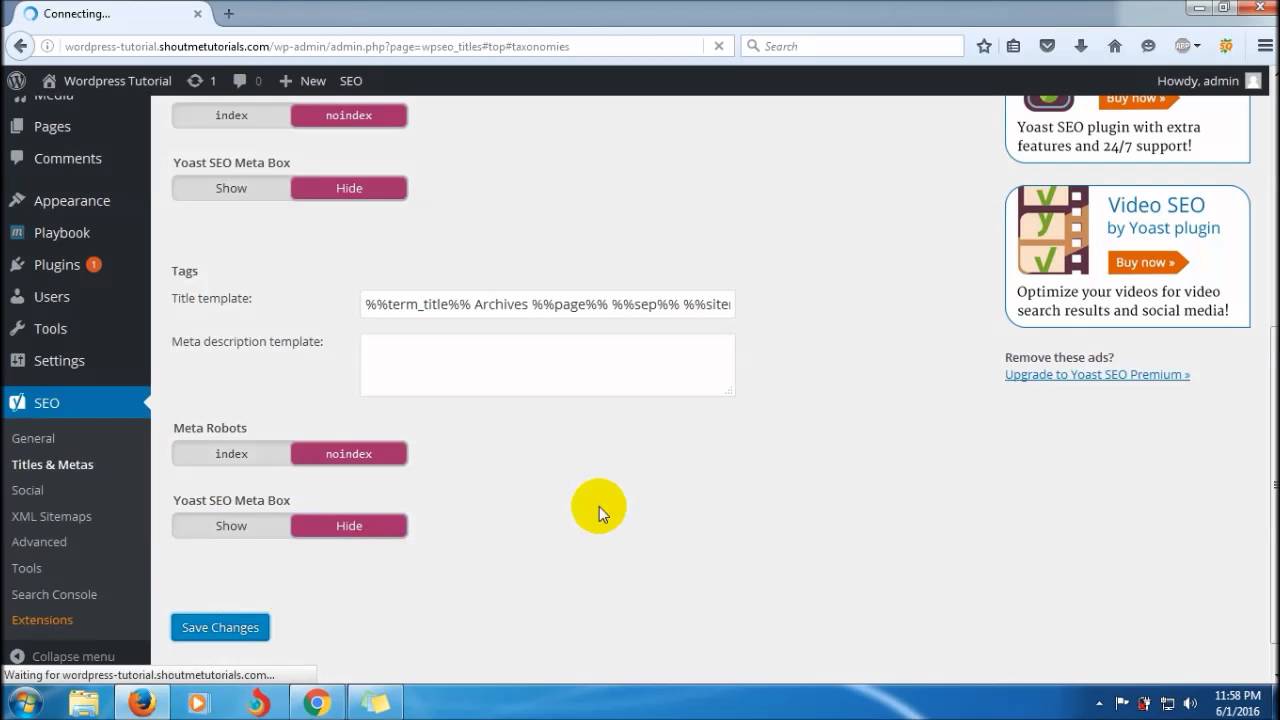Screen dimensions: 1280x720
Task: Choose index in the topmost Meta Robots switch
Action: pos(231,115)
